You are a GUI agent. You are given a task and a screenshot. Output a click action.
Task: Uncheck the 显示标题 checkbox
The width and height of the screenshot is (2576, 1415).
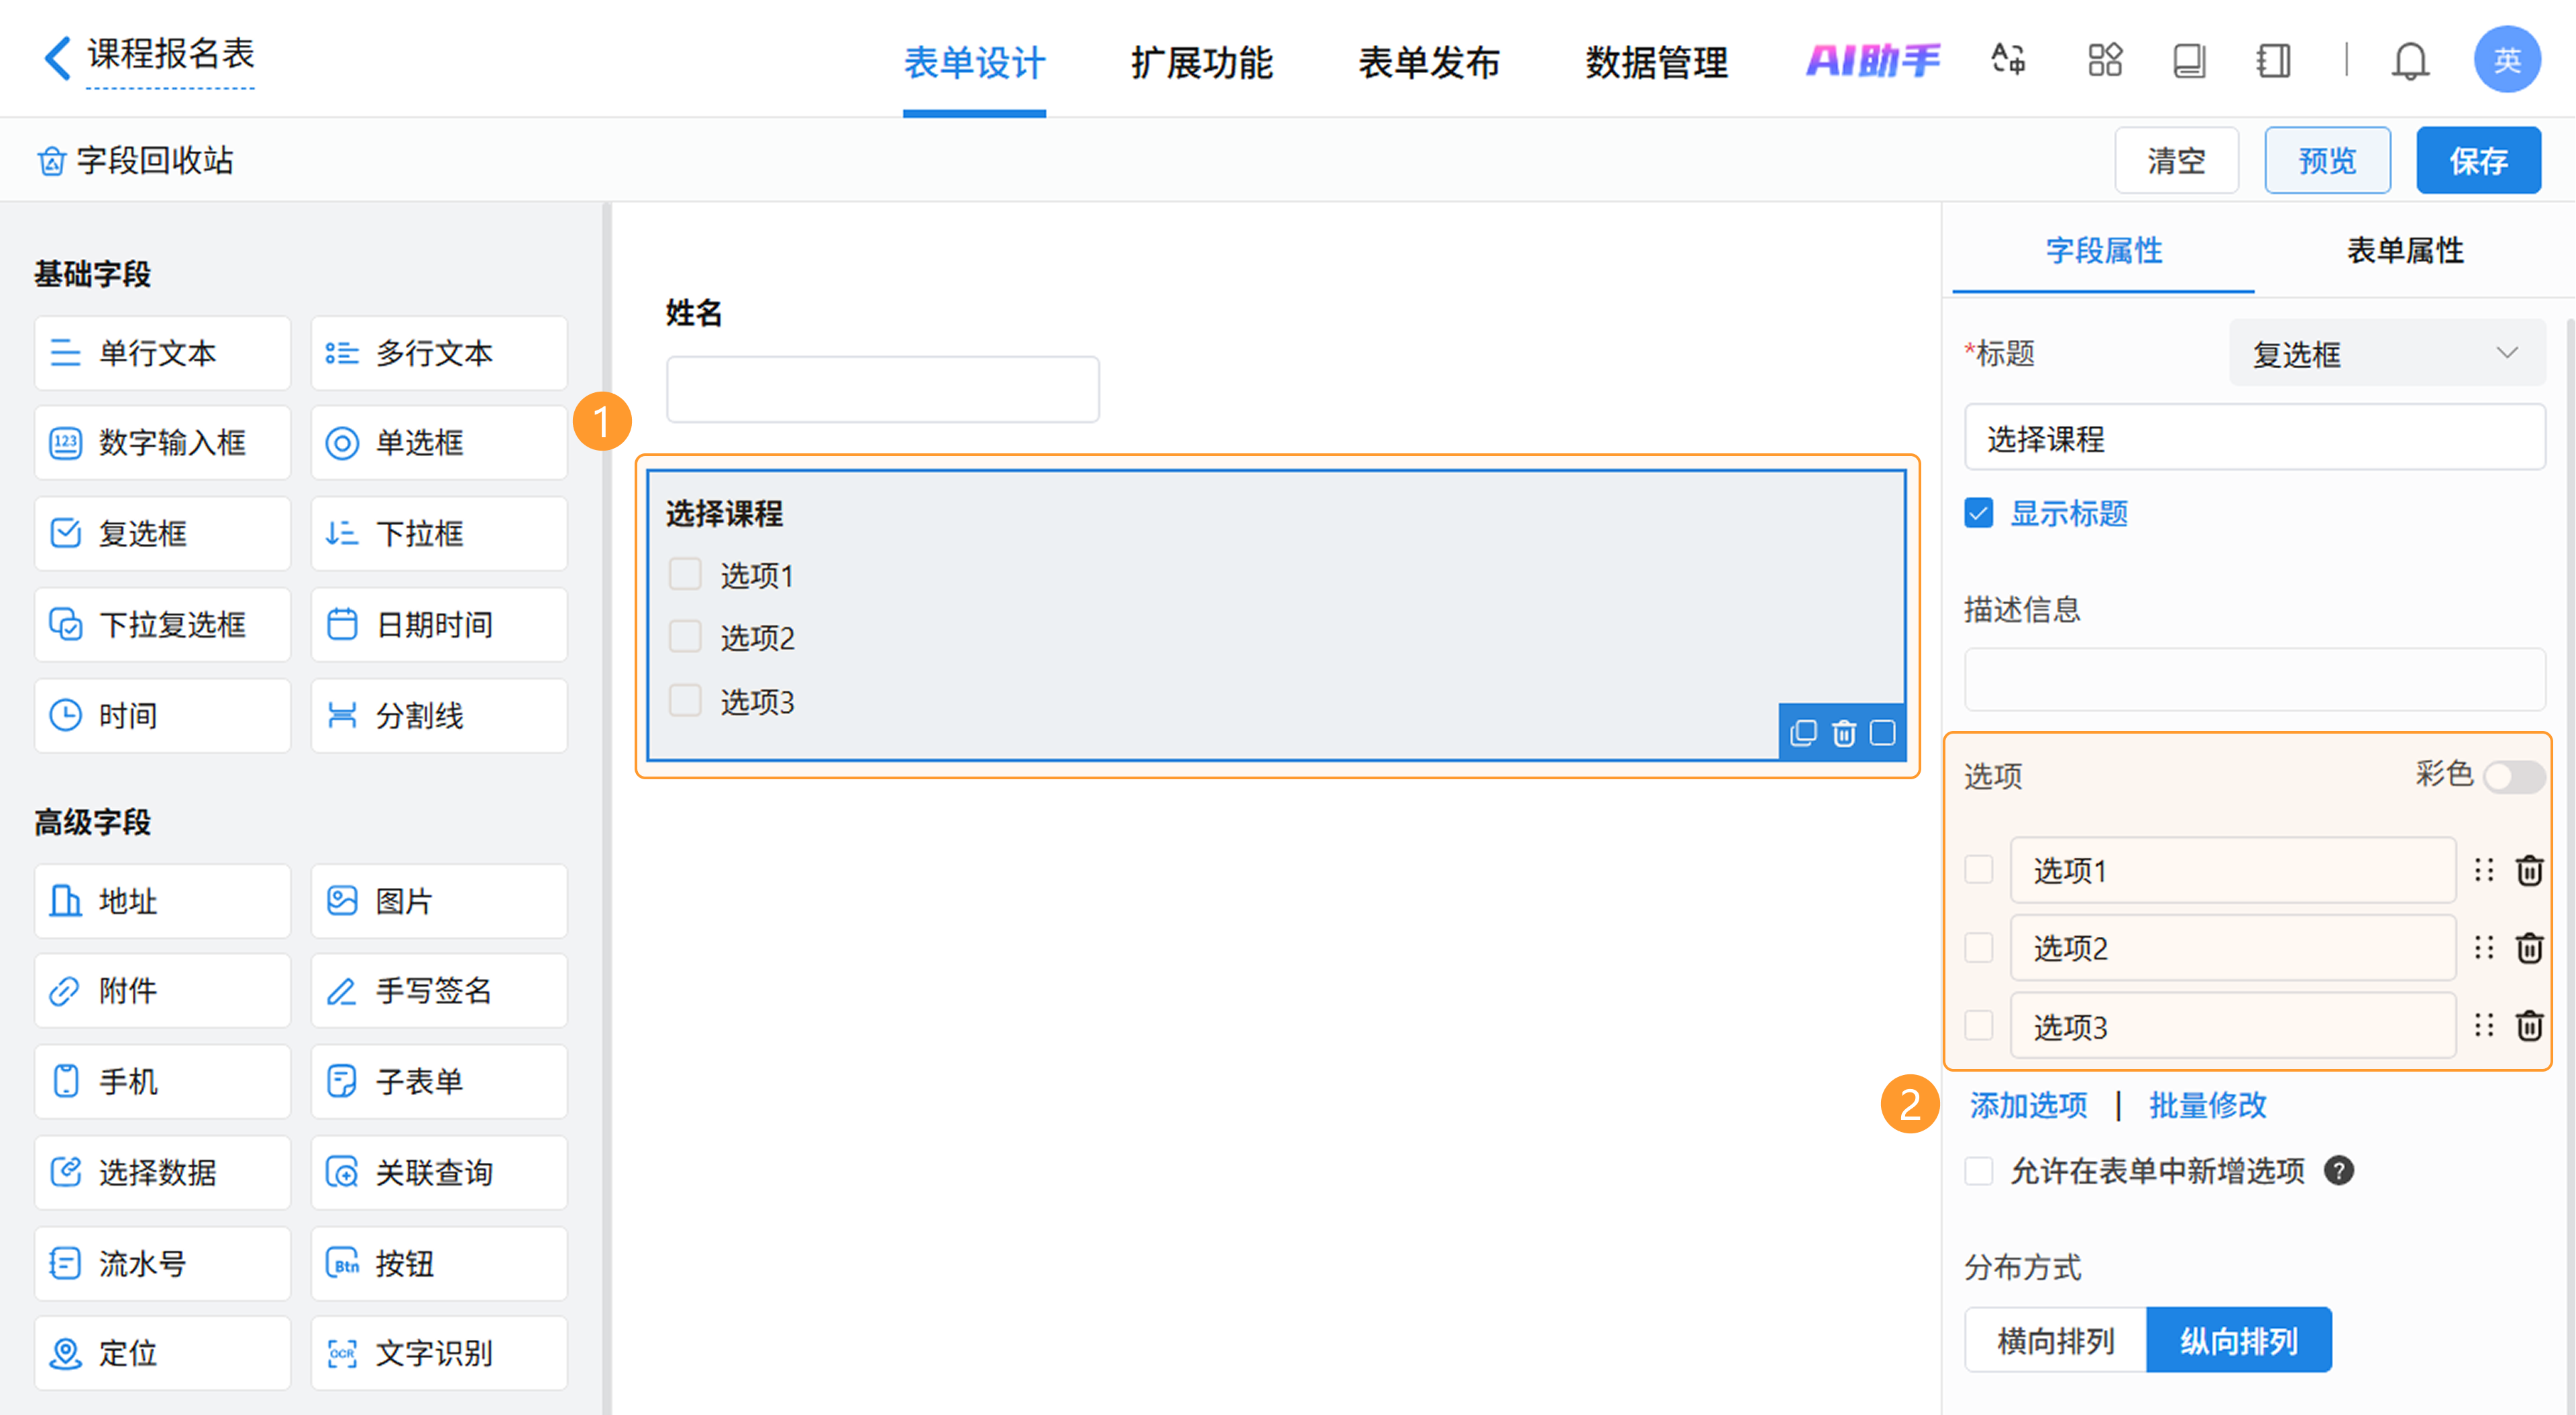coord(1978,513)
